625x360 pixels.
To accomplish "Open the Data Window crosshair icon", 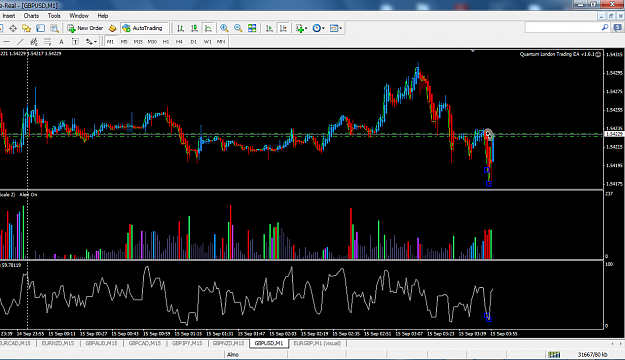I will tap(13, 28).
